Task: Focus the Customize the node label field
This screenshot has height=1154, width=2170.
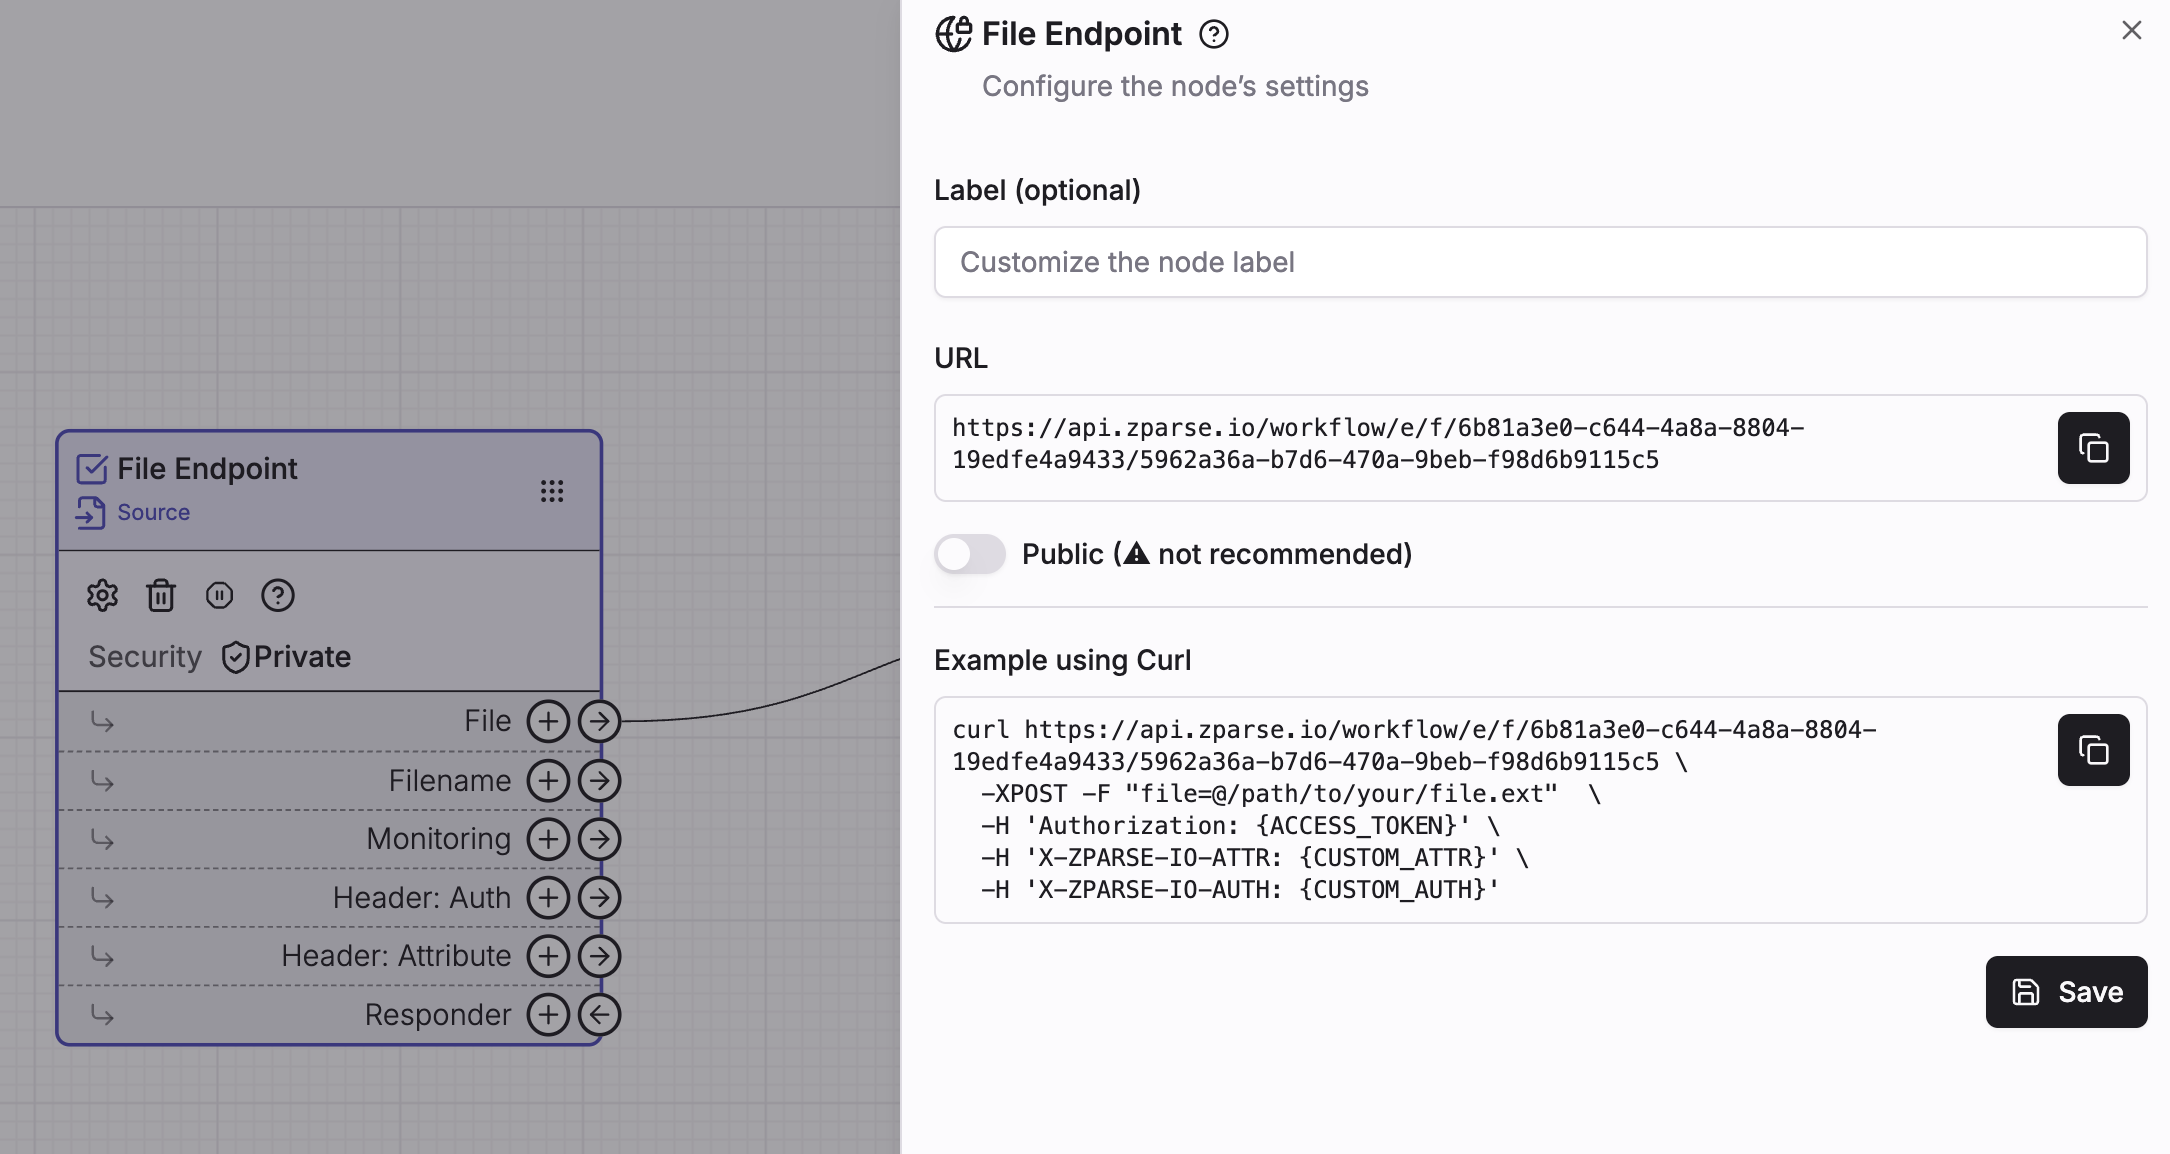Action: 1540,262
